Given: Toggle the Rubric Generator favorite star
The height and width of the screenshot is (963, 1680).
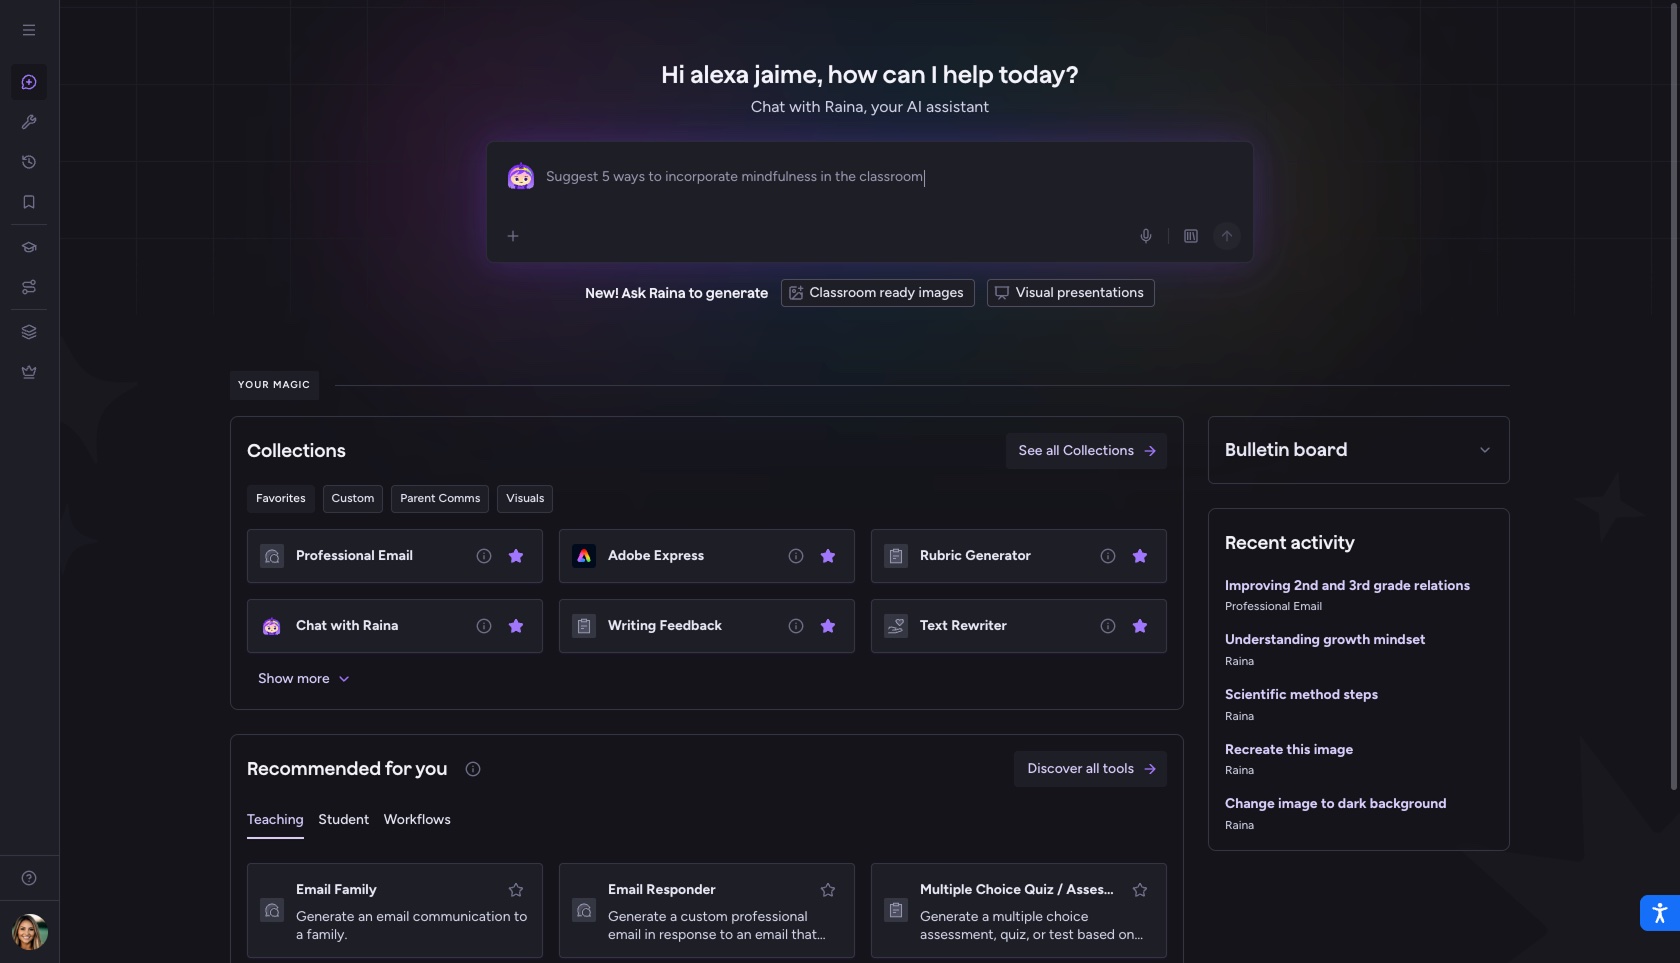Looking at the screenshot, I should pyautogui.click(x=1140, y=556).
